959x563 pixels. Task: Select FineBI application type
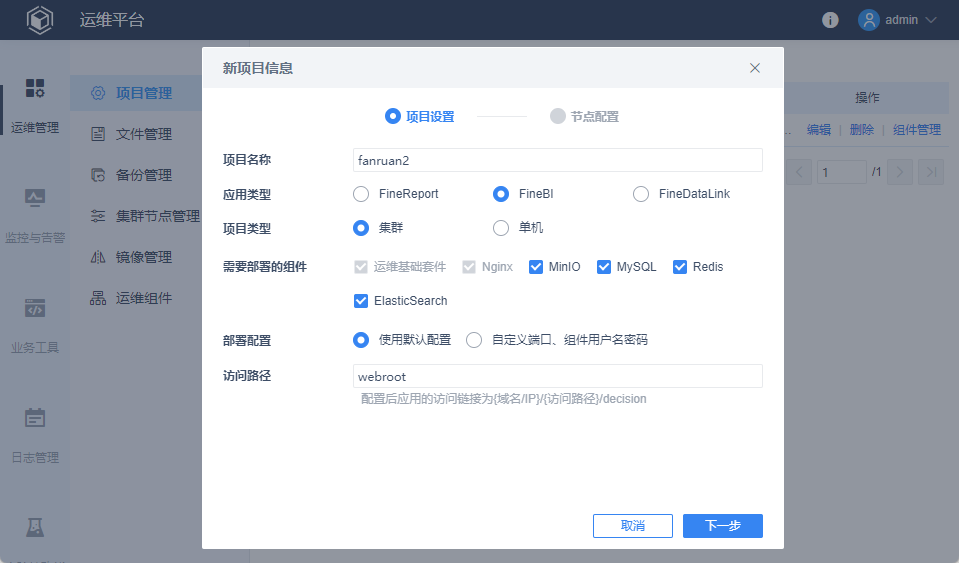click(501, 194)
